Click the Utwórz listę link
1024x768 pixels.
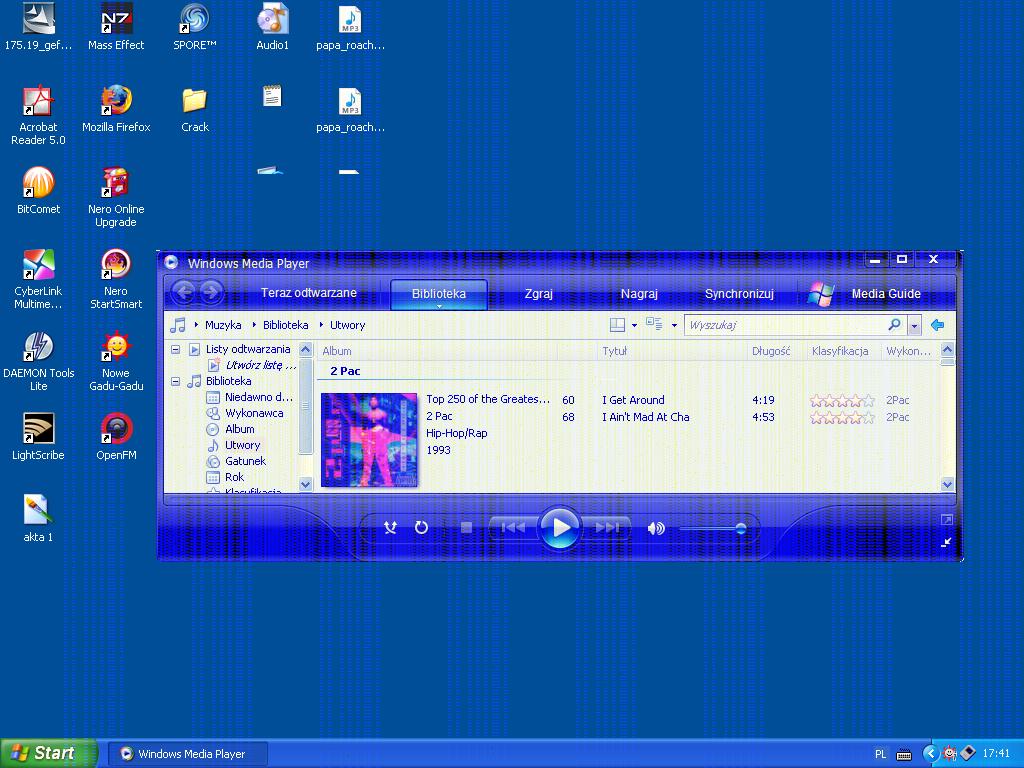(260, 365)
